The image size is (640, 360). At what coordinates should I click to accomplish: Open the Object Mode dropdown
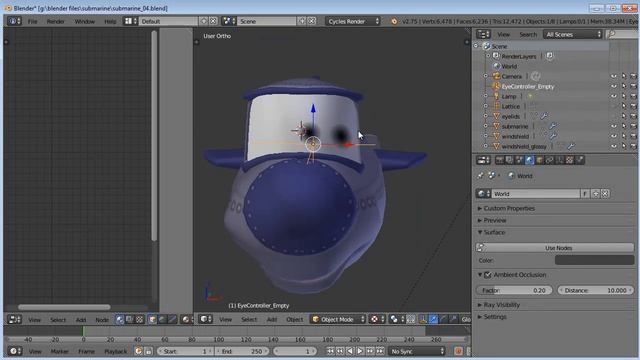coord(338,320)
